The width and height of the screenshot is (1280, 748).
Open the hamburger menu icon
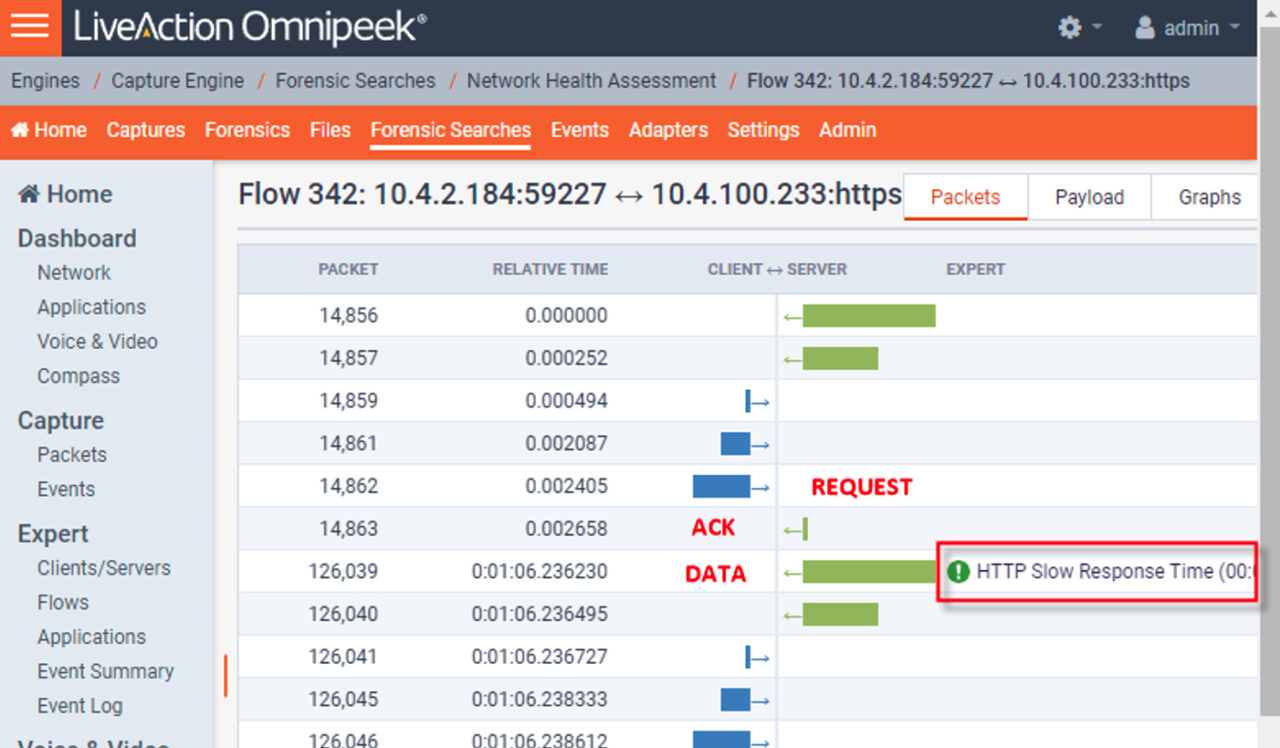point(30,27)
